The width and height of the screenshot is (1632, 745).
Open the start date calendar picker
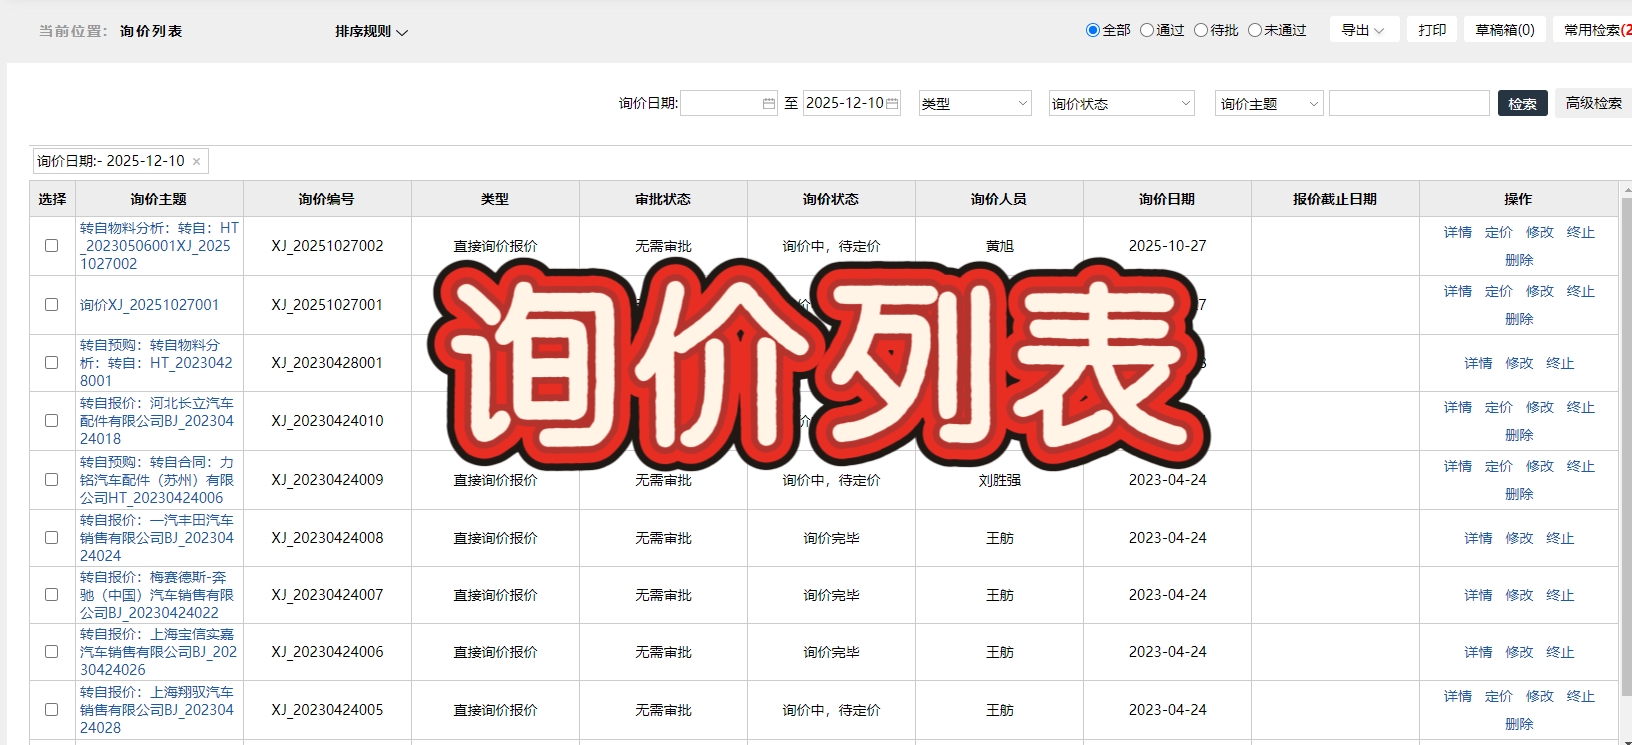click(769, 104)
